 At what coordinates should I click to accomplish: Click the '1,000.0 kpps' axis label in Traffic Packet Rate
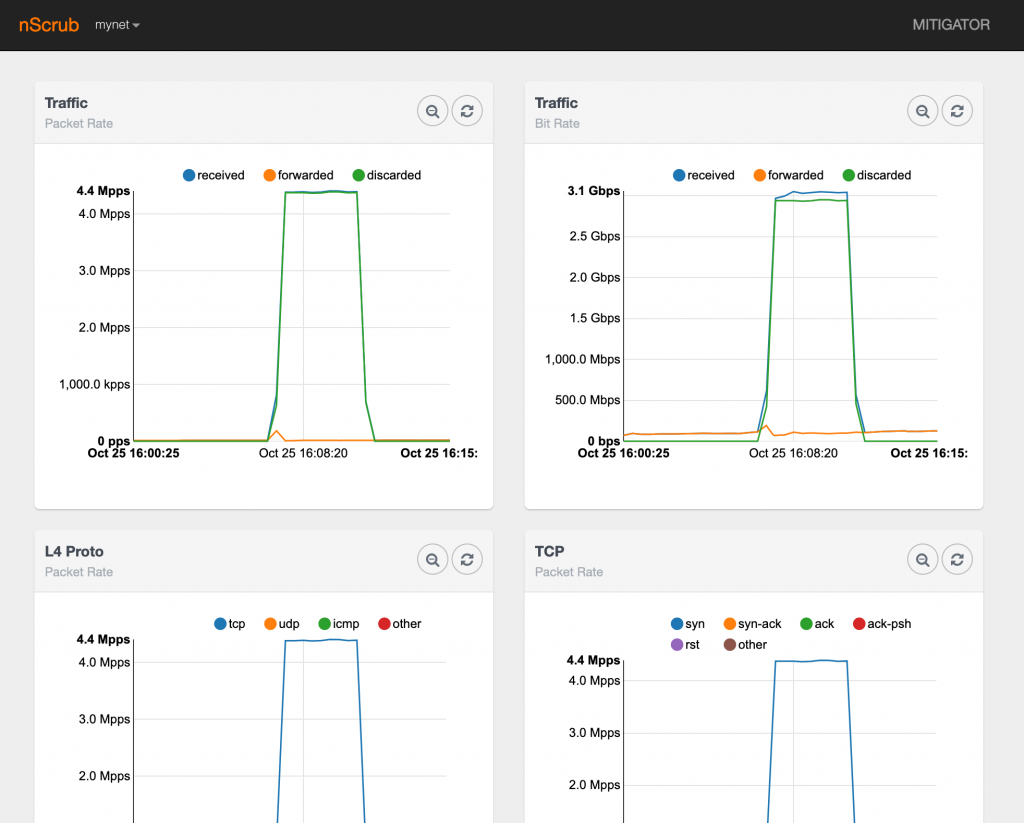click(95, 384)
